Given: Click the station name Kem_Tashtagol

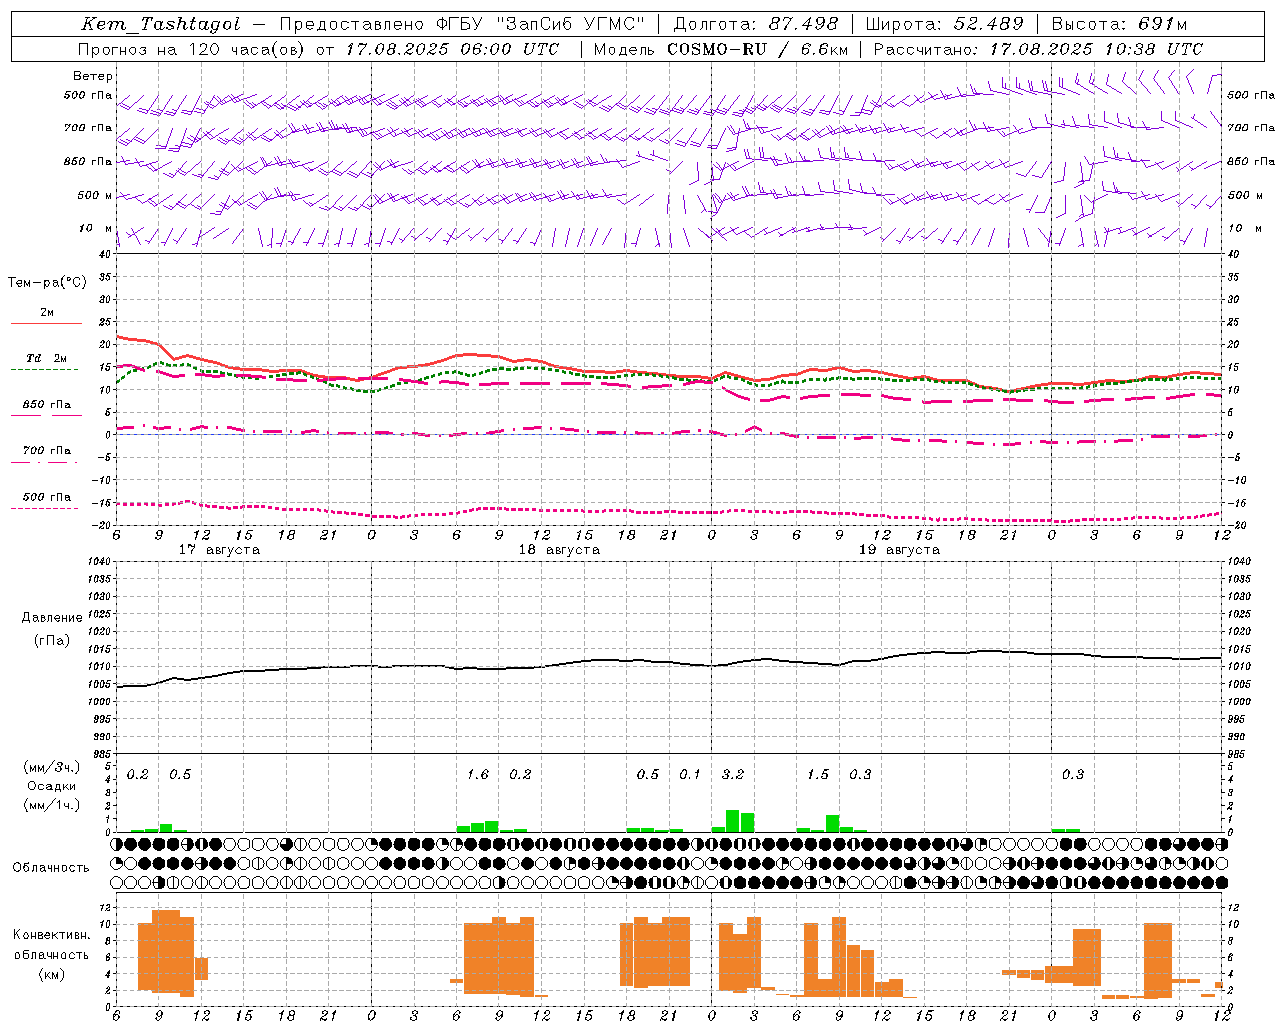Looking at the screenshot, I should tap(160, 24).
